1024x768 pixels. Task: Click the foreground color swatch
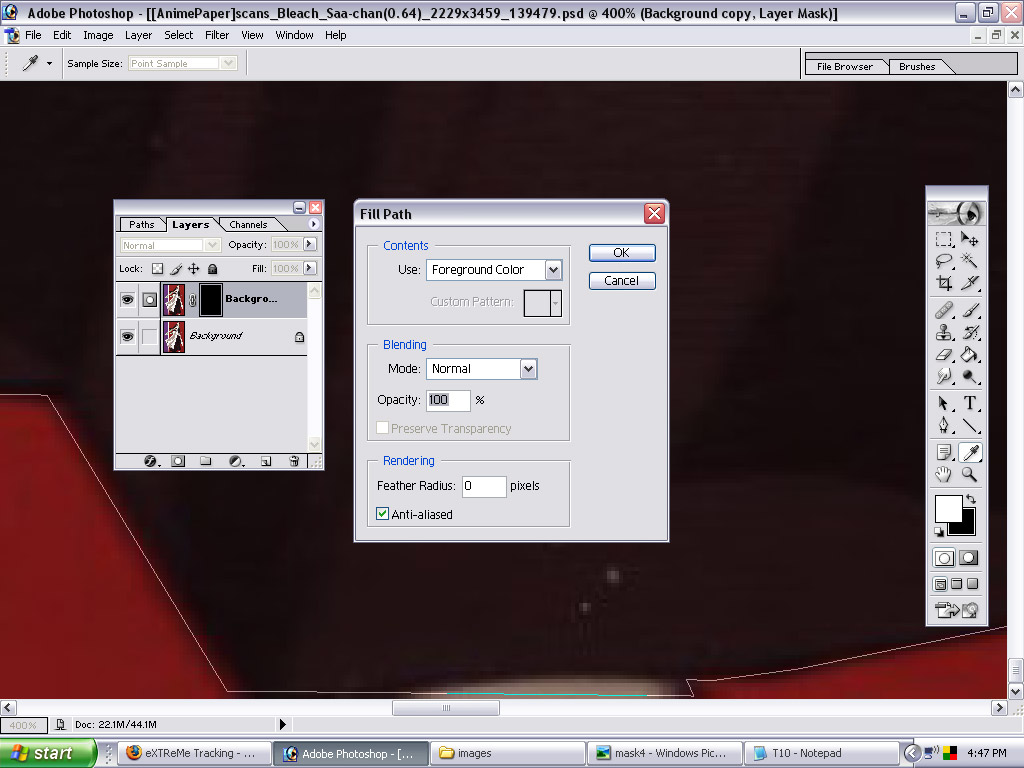948,508
